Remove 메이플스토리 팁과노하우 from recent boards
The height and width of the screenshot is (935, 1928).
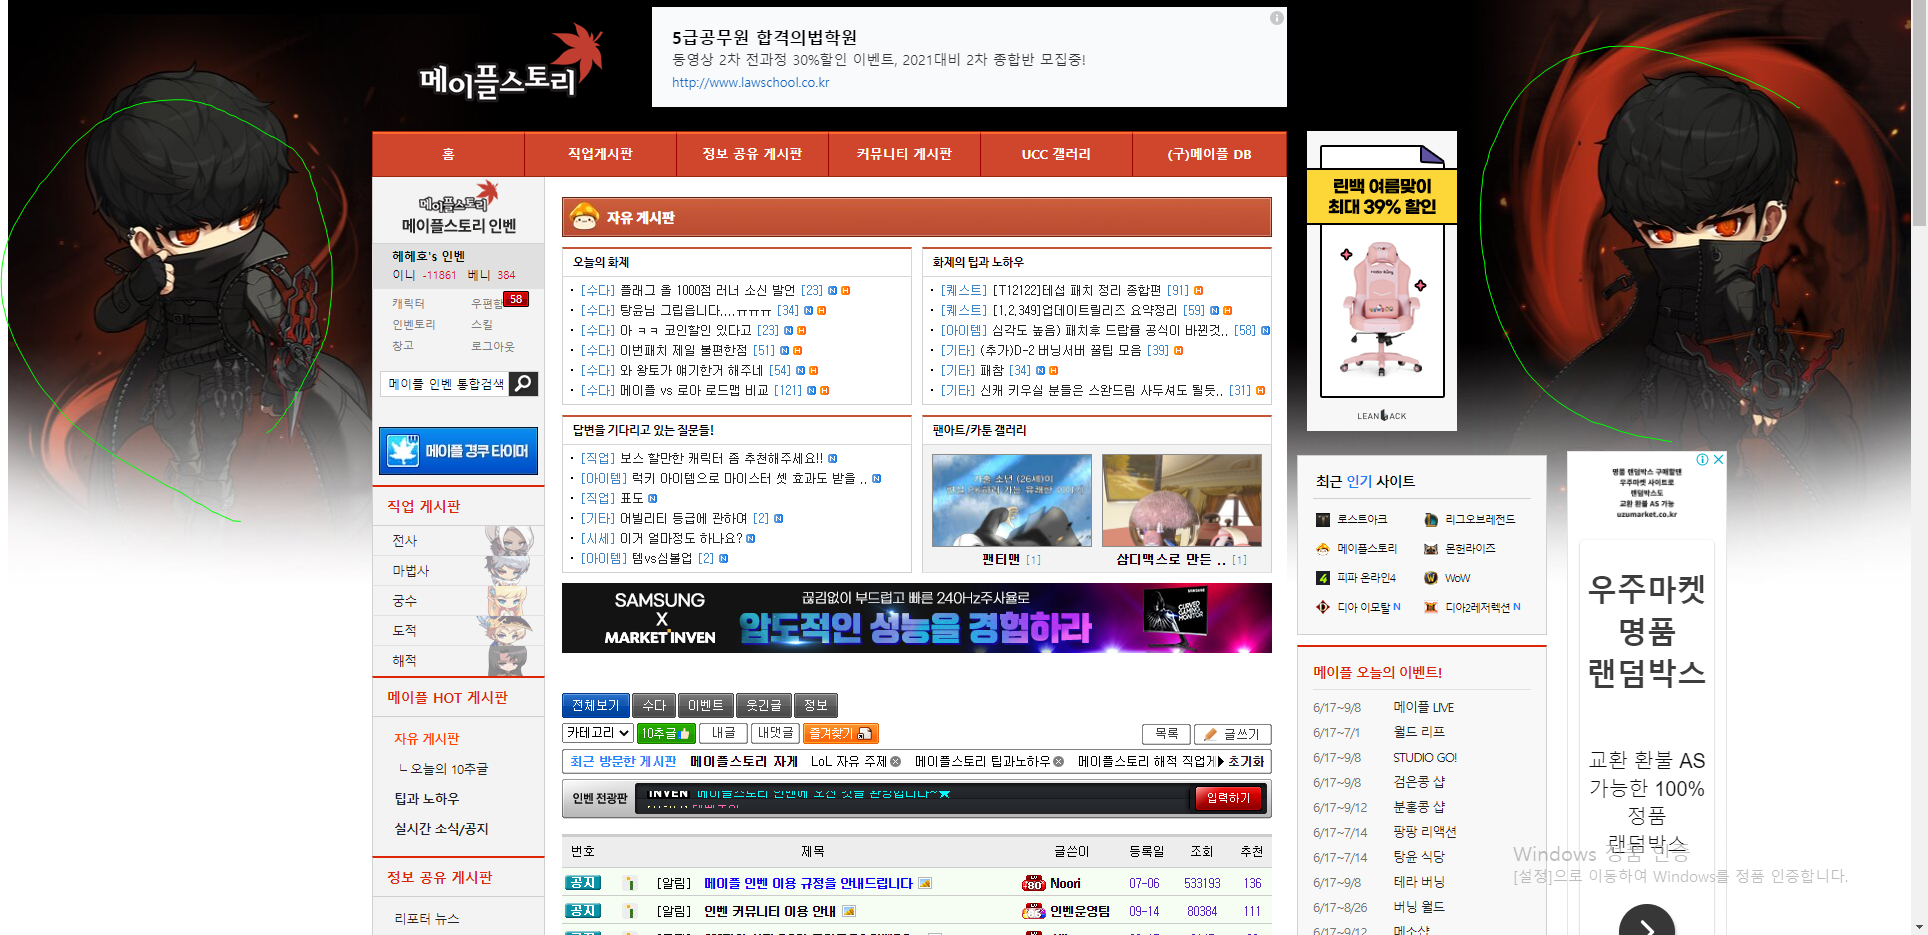(1058, 762)
